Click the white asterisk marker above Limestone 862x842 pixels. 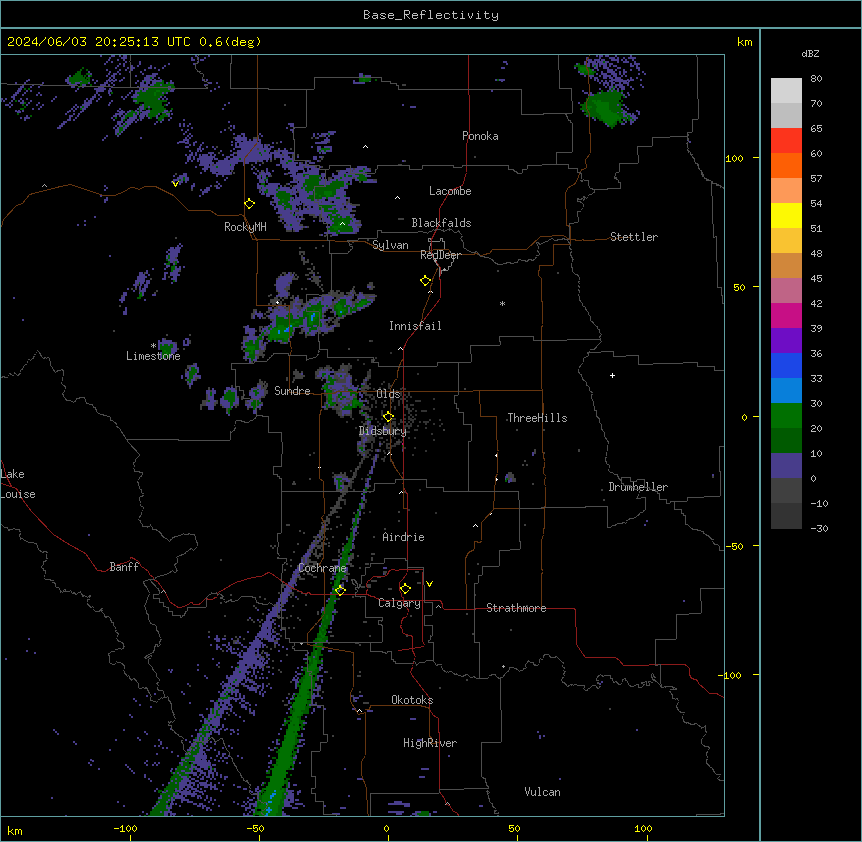(x=153, y=346)
